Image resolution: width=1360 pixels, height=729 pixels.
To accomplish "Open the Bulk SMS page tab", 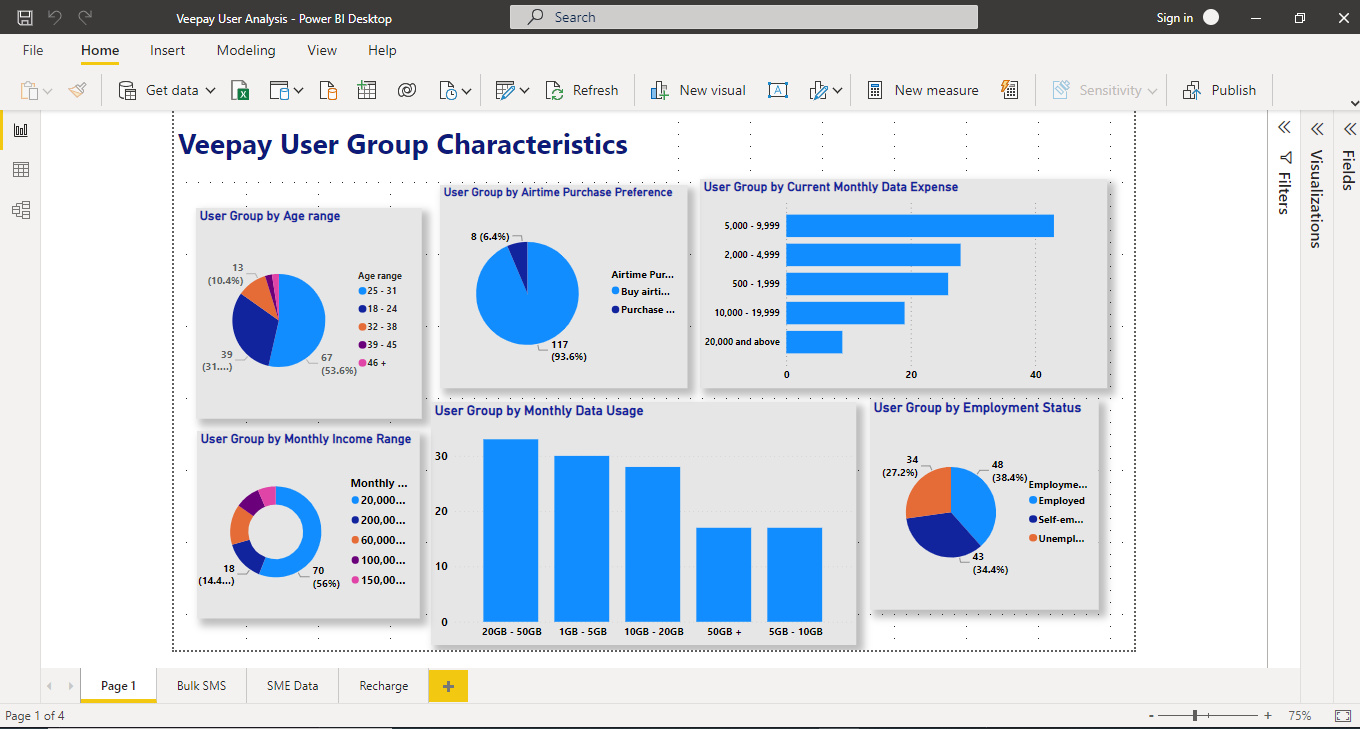I will click(202, 686).
